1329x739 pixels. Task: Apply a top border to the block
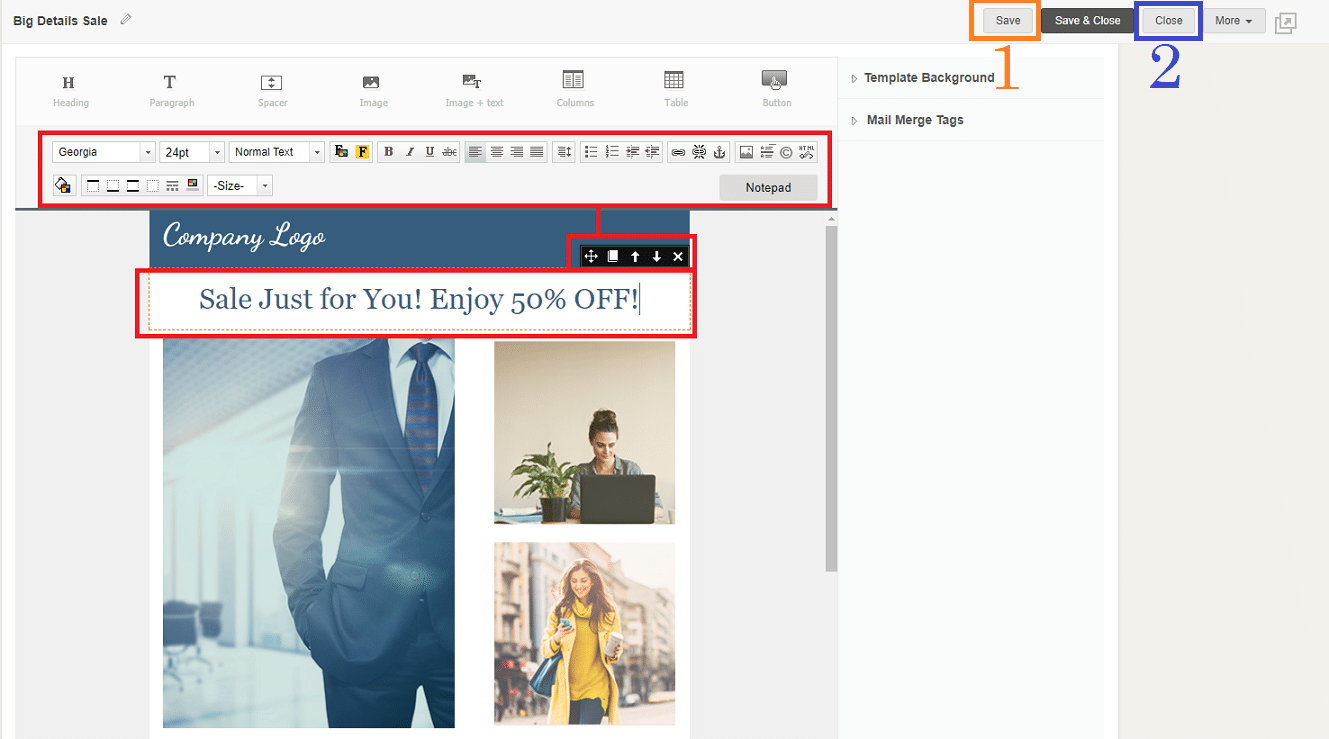(x=92, y=185)
